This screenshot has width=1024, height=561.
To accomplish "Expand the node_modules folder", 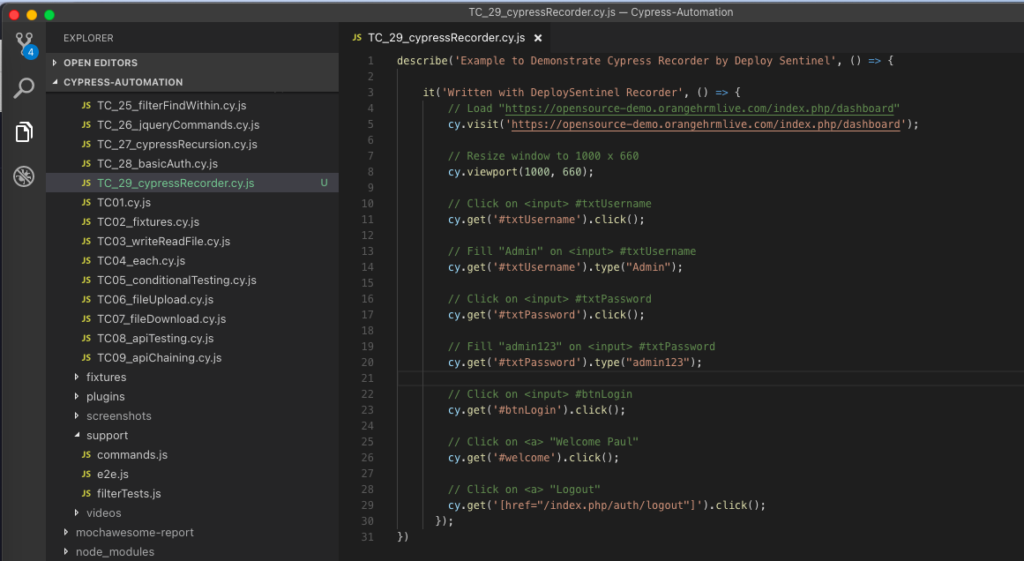I will [66, 552].
